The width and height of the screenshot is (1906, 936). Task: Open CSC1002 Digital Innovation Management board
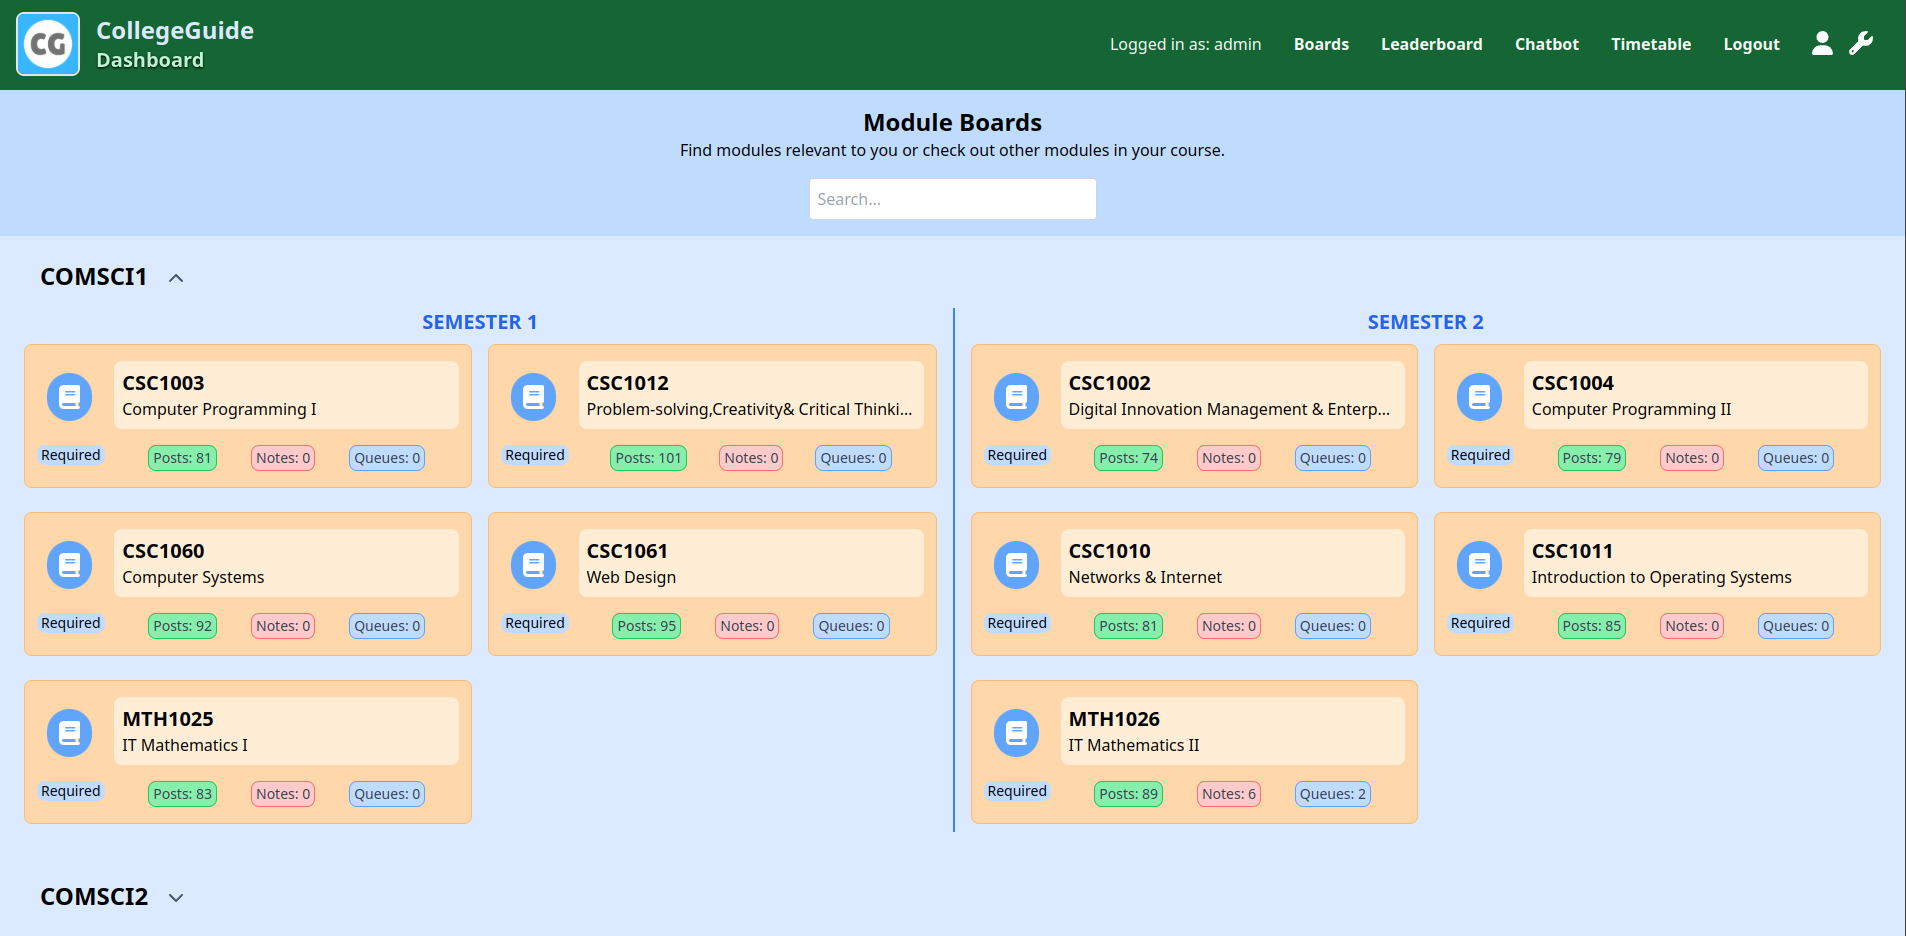(x=1232, y=395)
